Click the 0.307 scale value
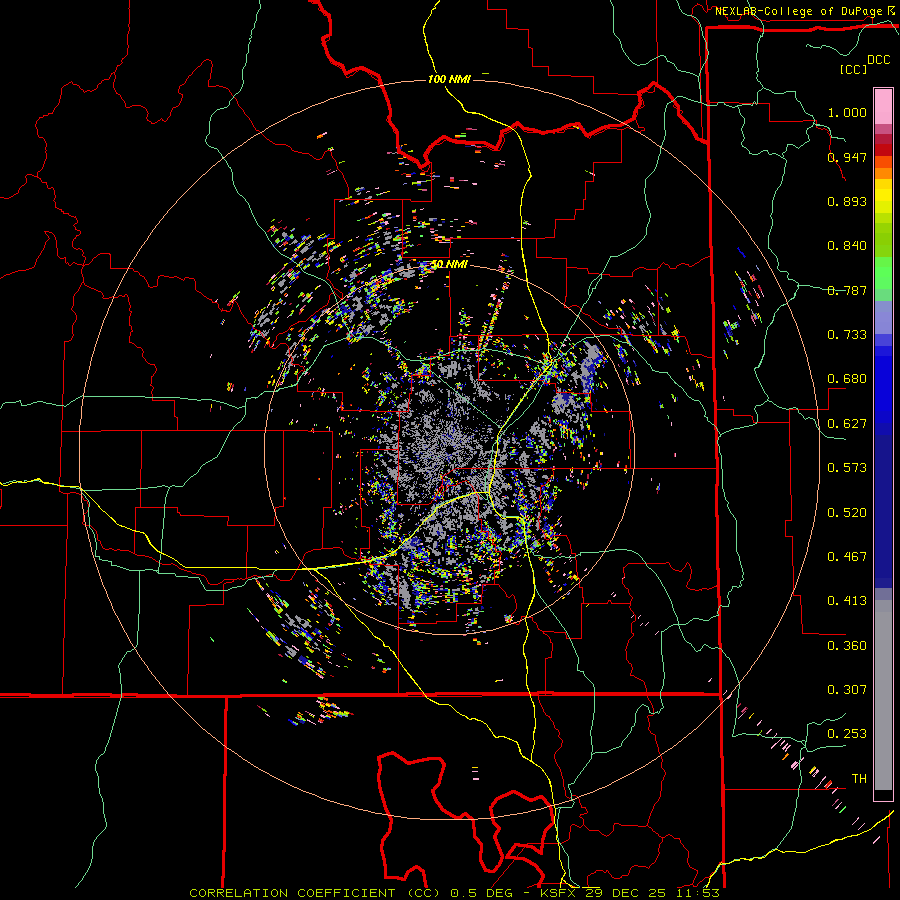This screenshot has width=900, height=900. tap(847, 690)
